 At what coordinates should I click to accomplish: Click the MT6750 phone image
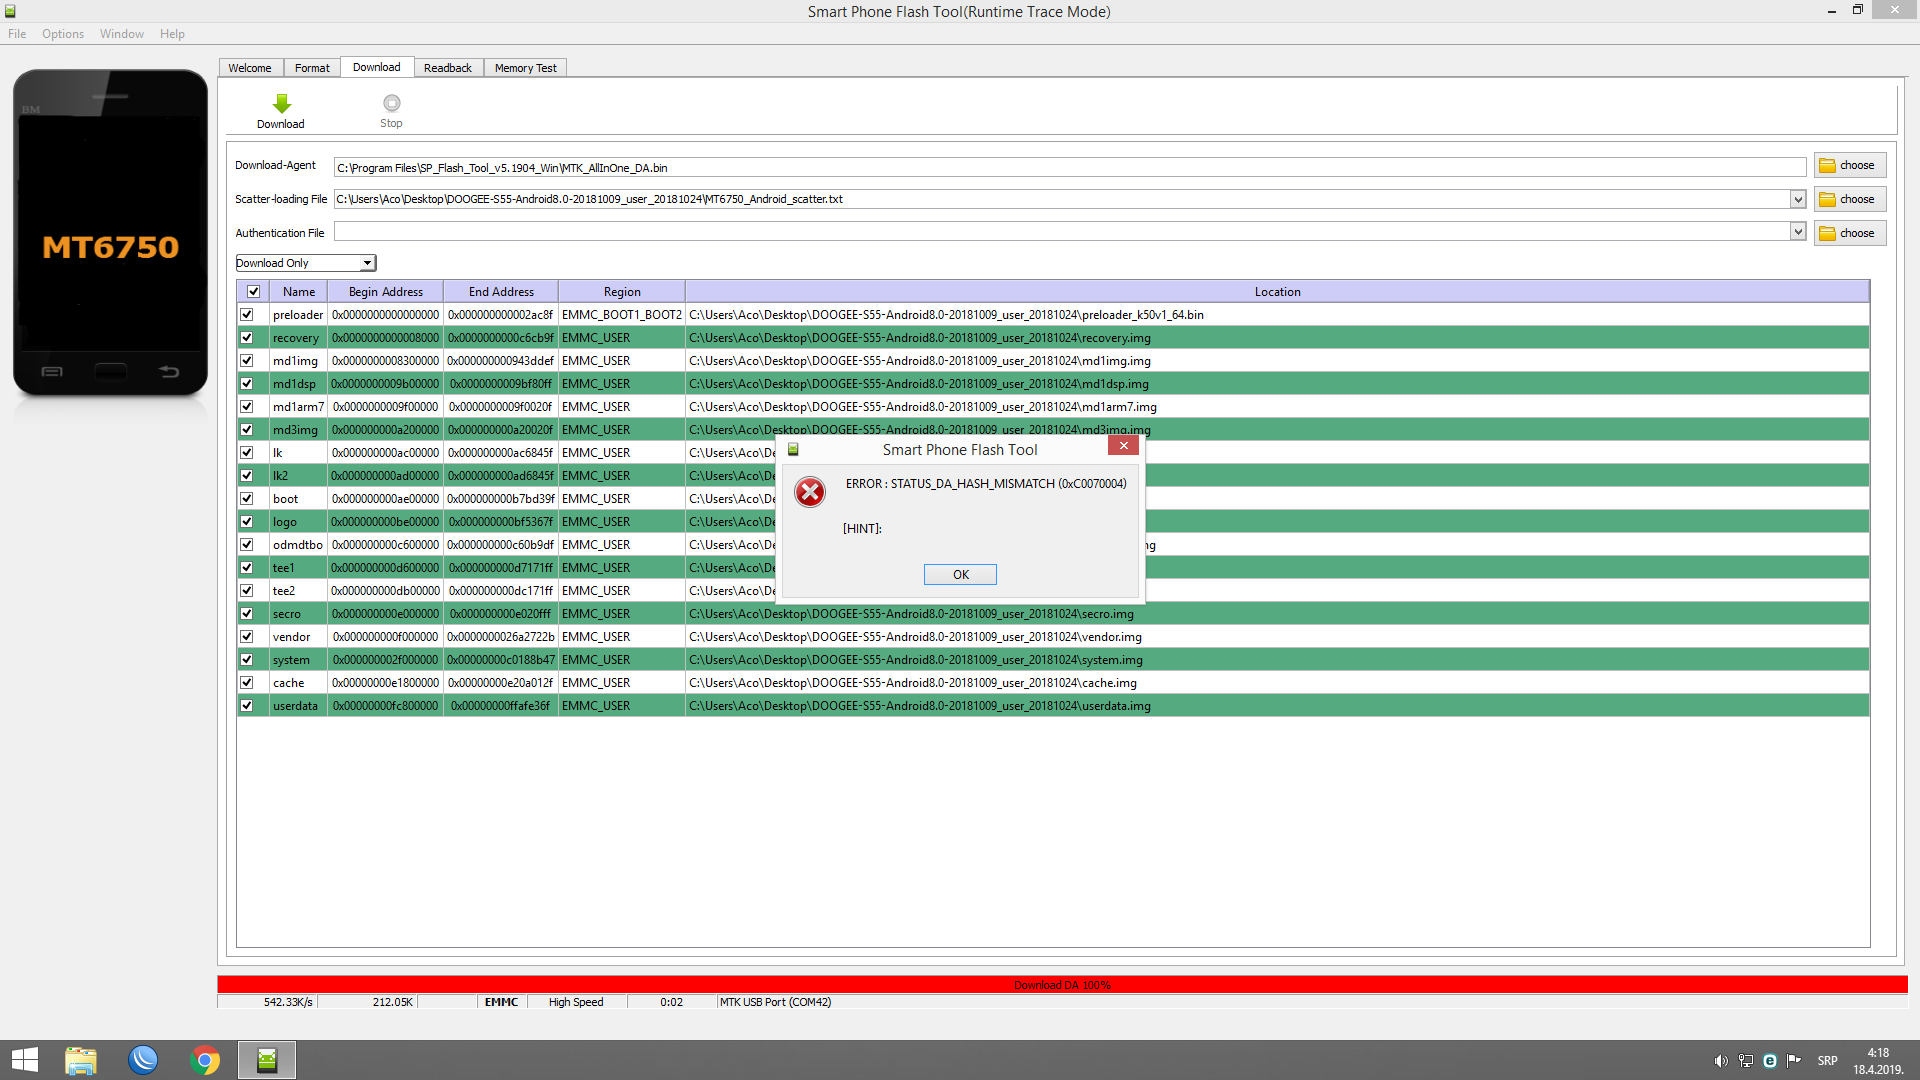(110, 232)
